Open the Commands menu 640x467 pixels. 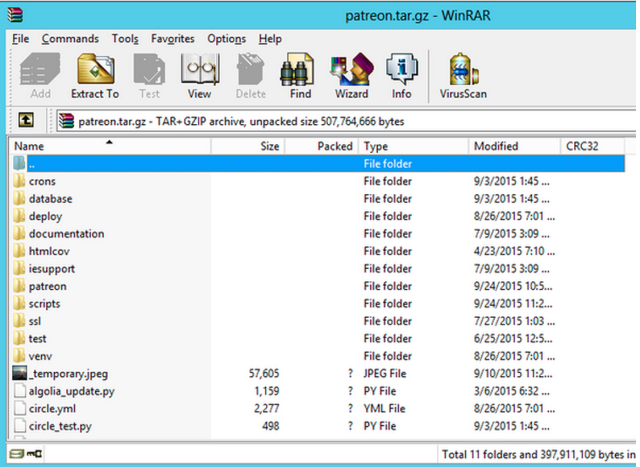coord(70,39)
